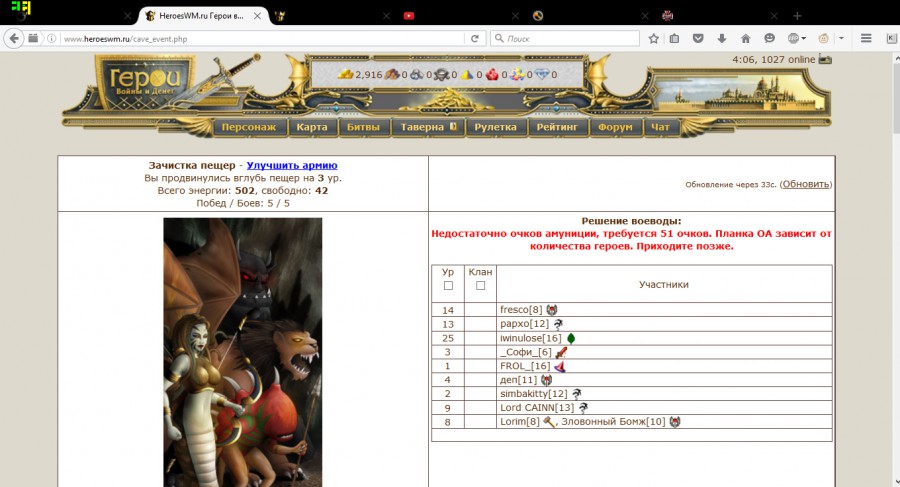Switch to the YouTube browser tab
The height and width of the screenshot is (487, 900).
(x=409, y=16)
